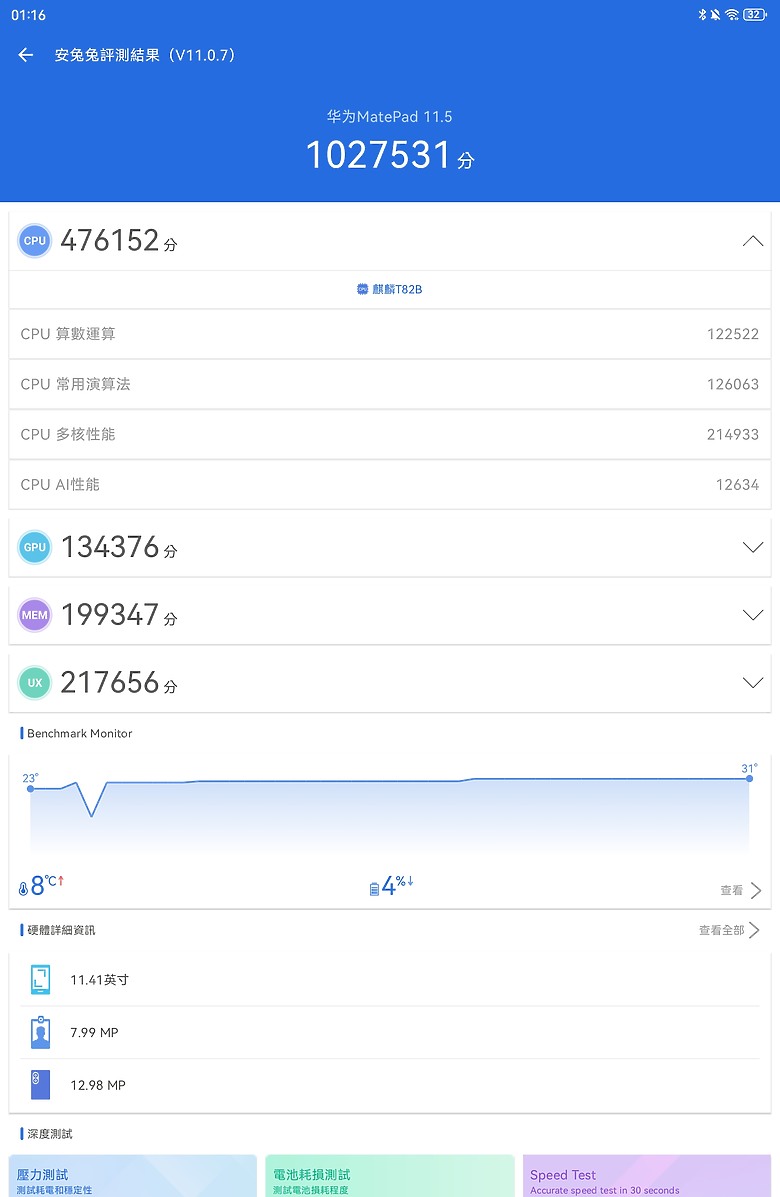The height and width of the screenshot is (1197, 780).
Task: Tap the battery drop icon
Action: (374, 889)
